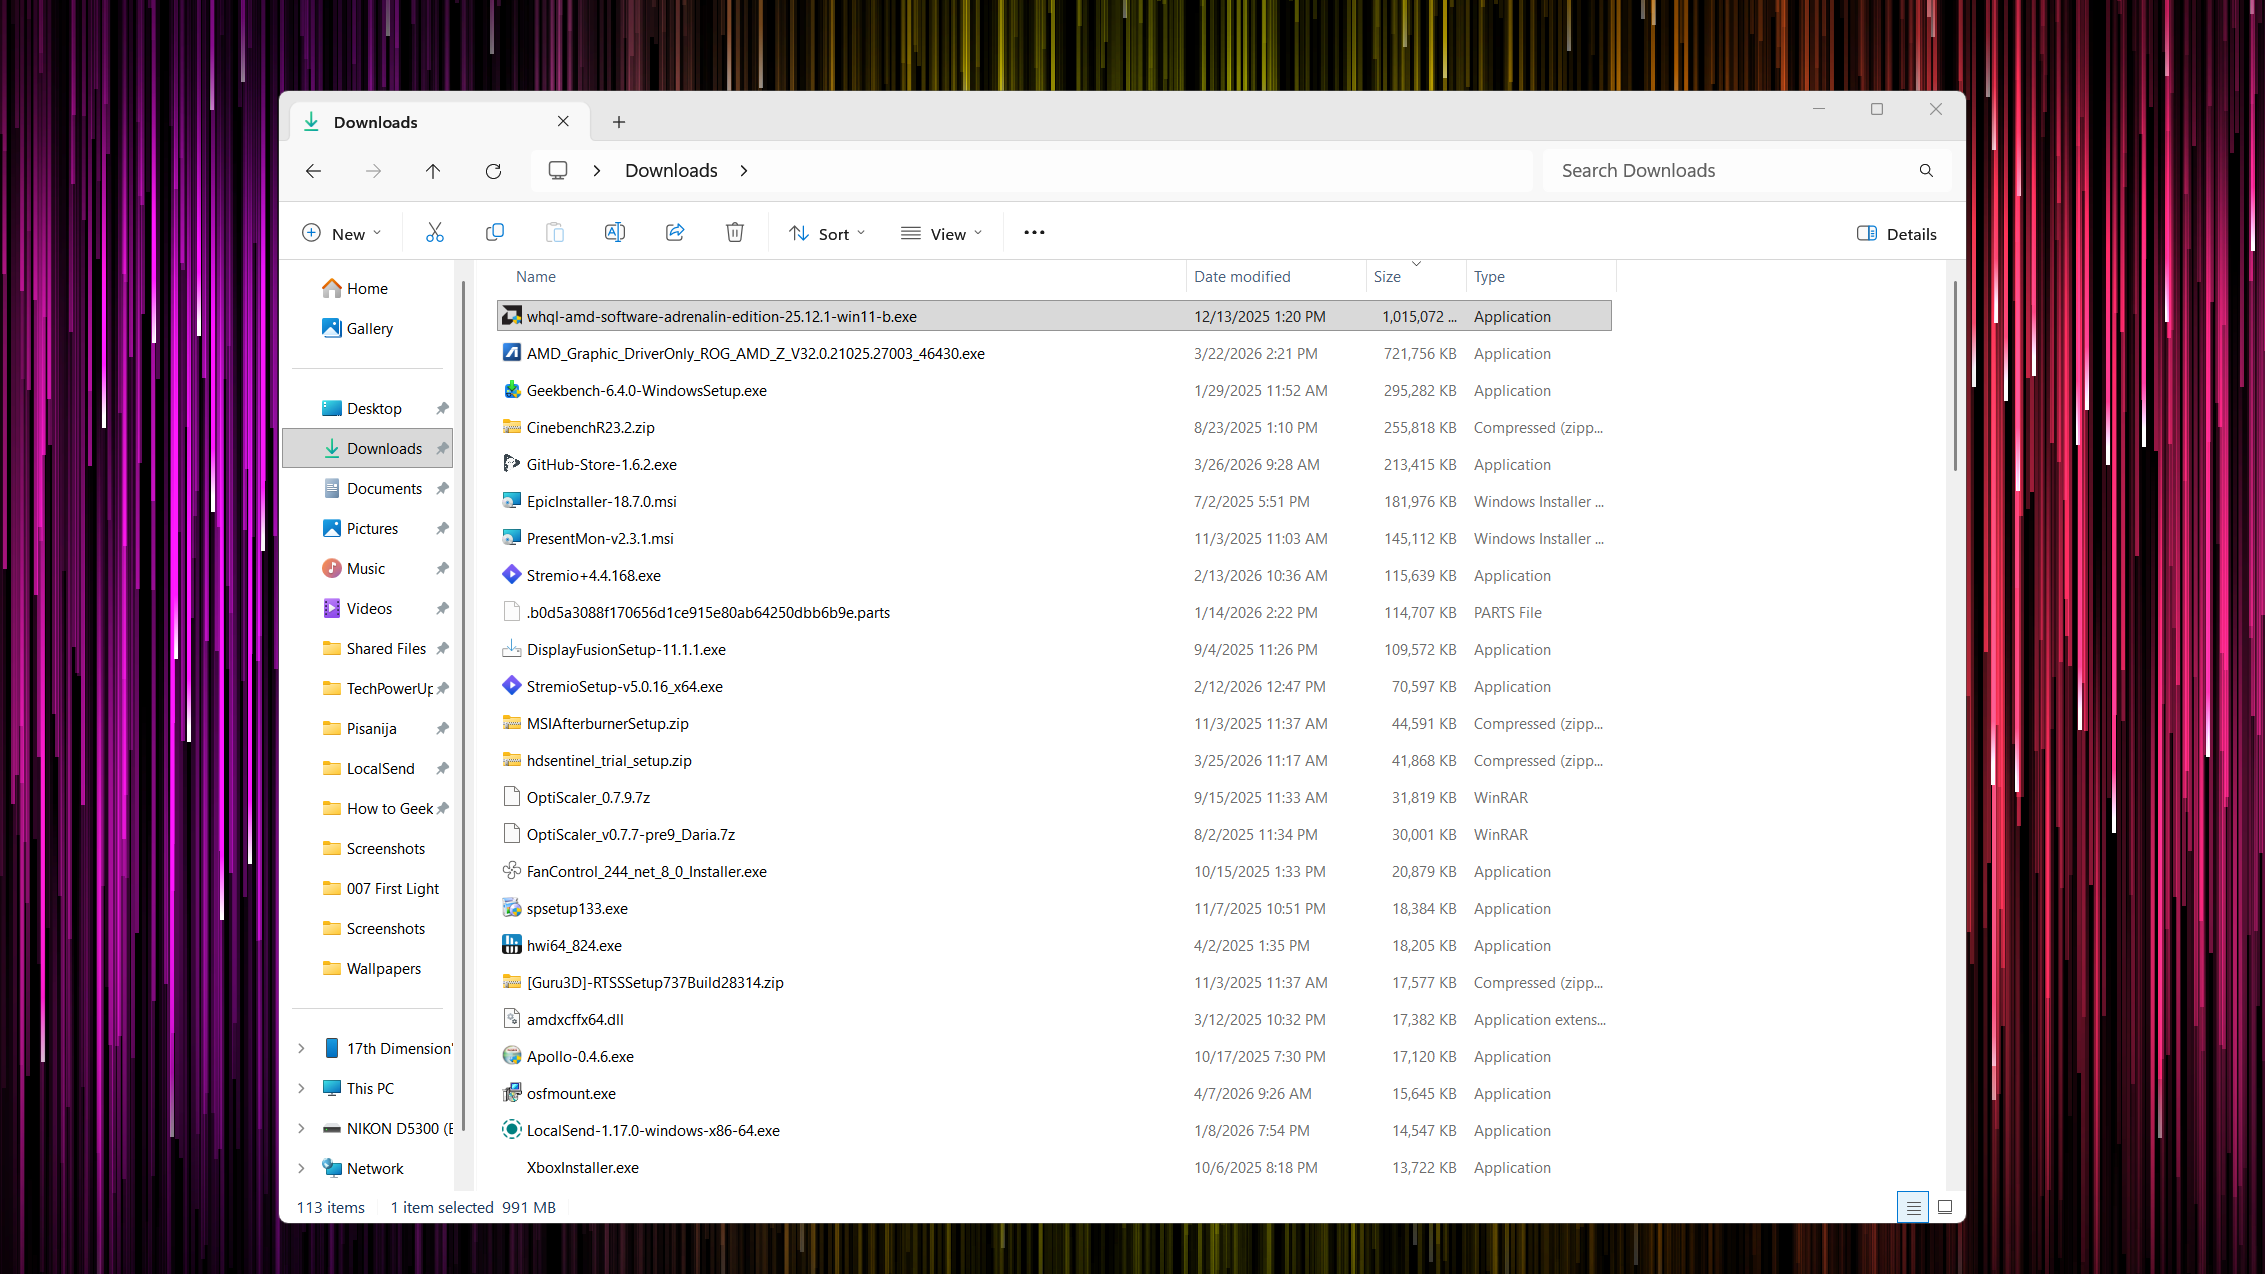
Task: Sort by the Name column header
Action: (x=840, y=277)
